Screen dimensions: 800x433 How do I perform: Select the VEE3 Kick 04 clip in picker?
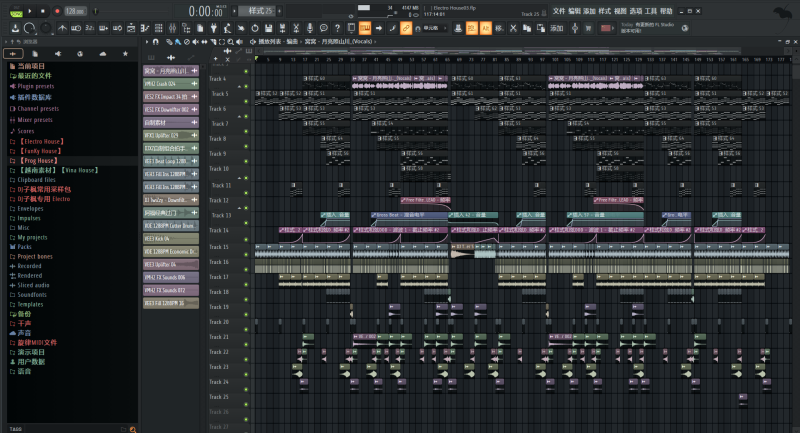click(170, 238)
